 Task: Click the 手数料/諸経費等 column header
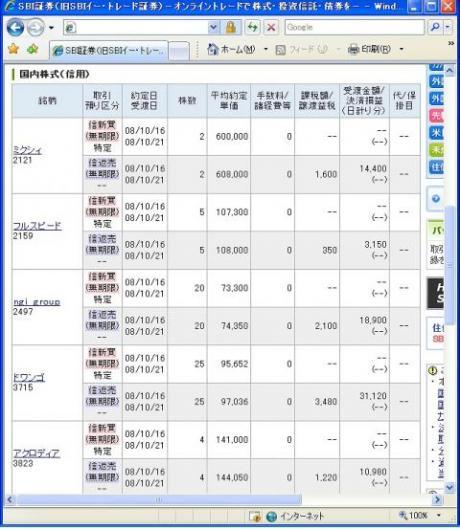coord(272,101)
